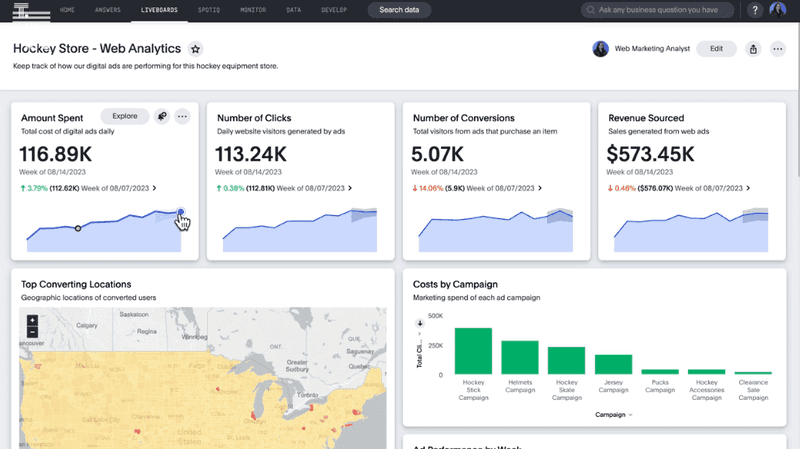This screenshot has height=449, width=800.
Task: Click the Edit button
Action: pos(716,49)
